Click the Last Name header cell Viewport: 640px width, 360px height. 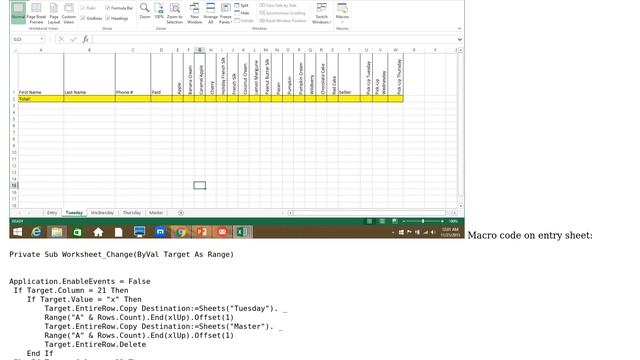tap(89, 74)
